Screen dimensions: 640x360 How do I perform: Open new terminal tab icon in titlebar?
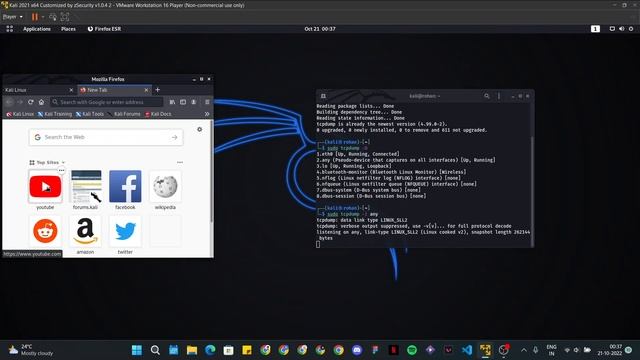point(323,96)
